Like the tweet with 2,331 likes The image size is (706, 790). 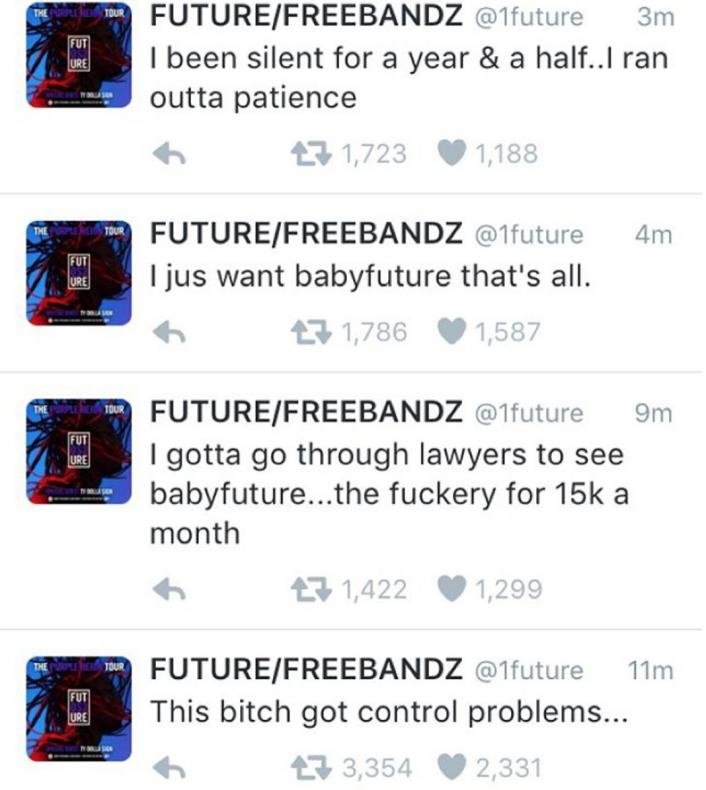[453, 768]
